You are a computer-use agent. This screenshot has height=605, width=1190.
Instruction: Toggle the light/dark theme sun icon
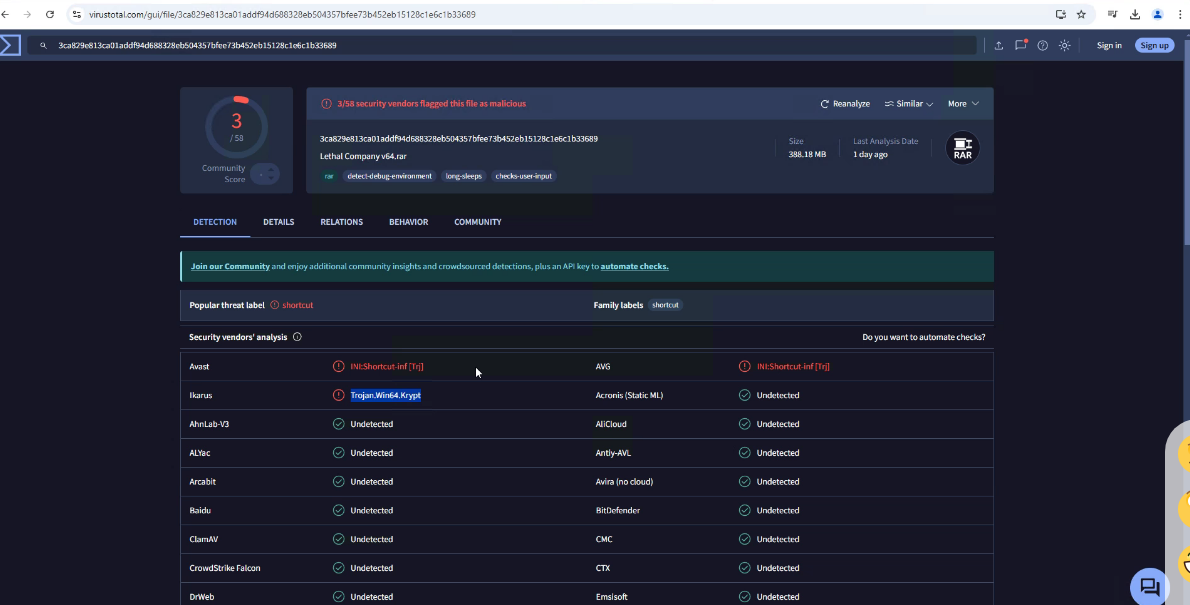pyautogui.click(x=1065, y=46)
